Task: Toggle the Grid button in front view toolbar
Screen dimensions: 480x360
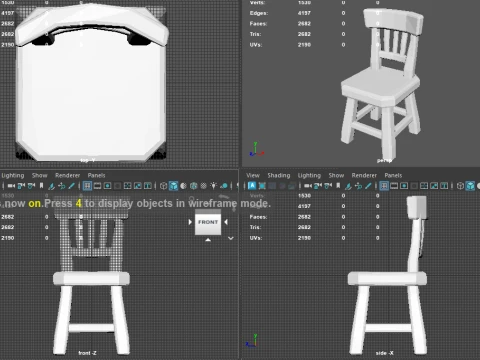Action: [x=87, y=186]
